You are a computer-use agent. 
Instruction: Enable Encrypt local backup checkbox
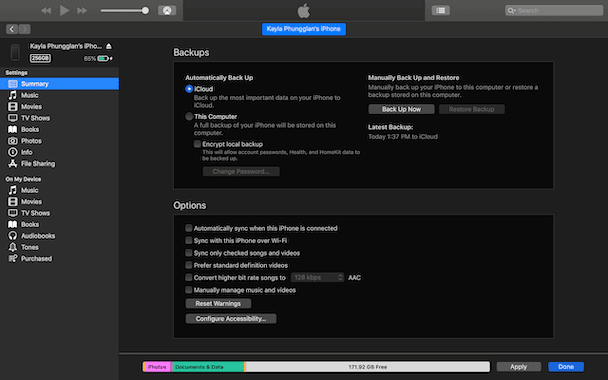click(197, 144)
